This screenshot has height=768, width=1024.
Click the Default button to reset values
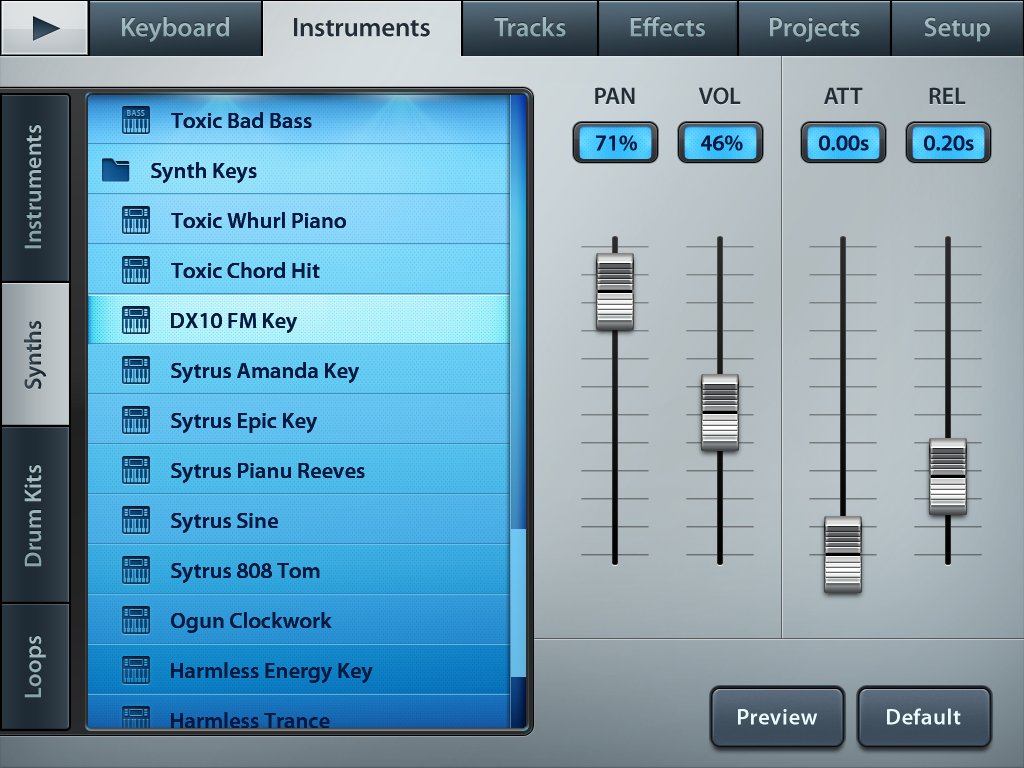pos(923,716)
